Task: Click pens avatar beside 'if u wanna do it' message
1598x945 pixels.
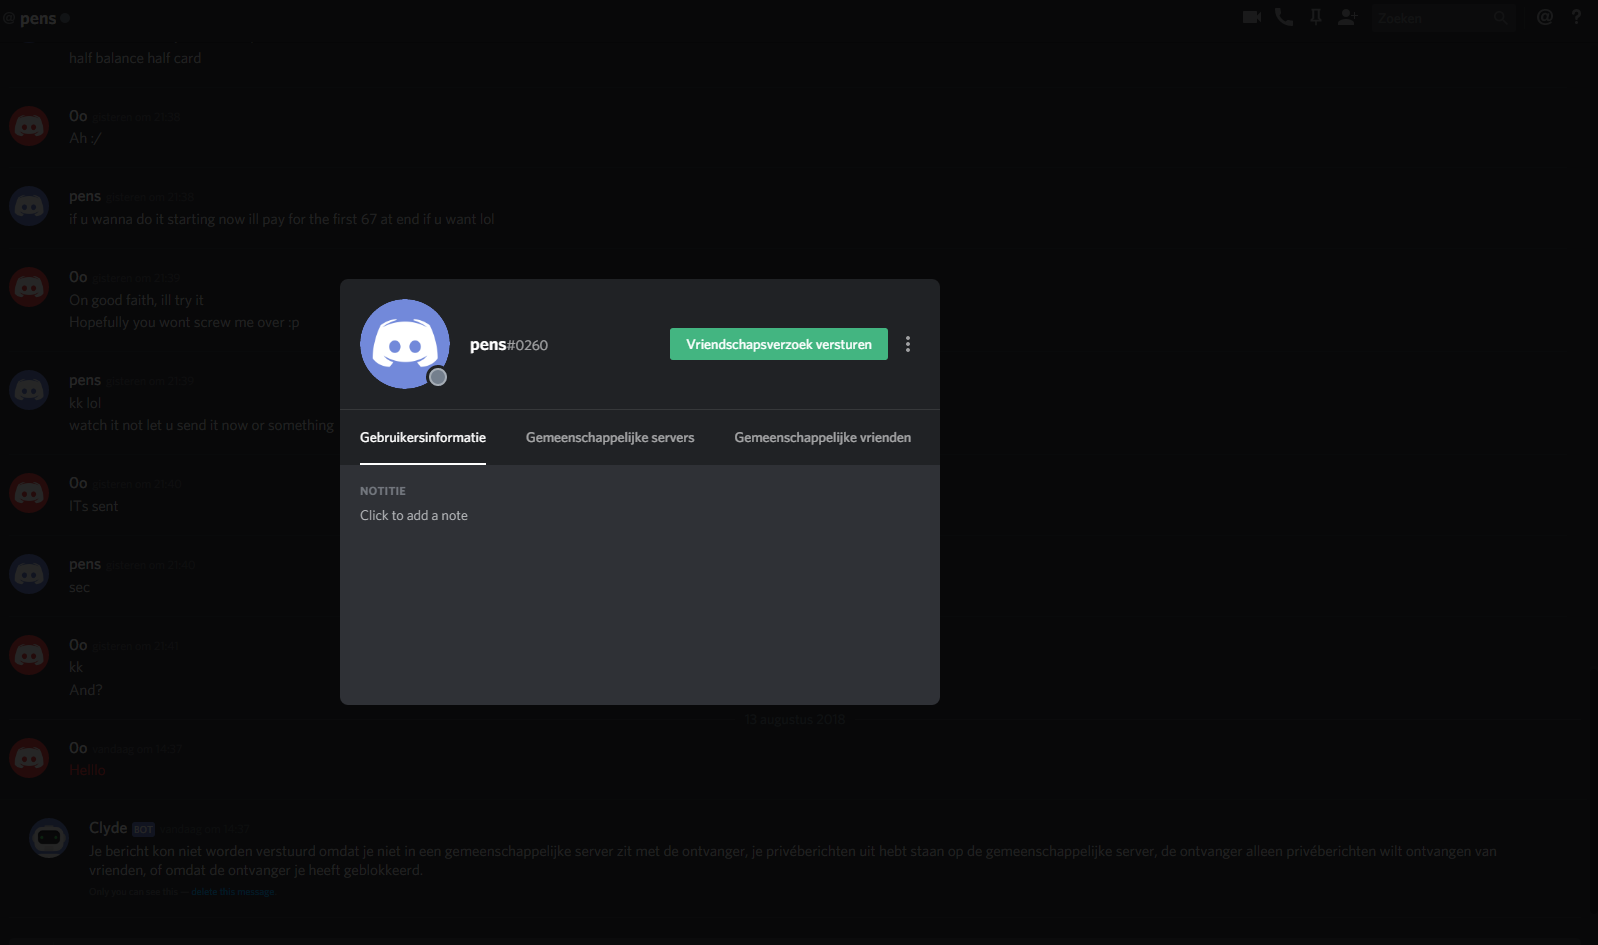Action: pos(29,206)
